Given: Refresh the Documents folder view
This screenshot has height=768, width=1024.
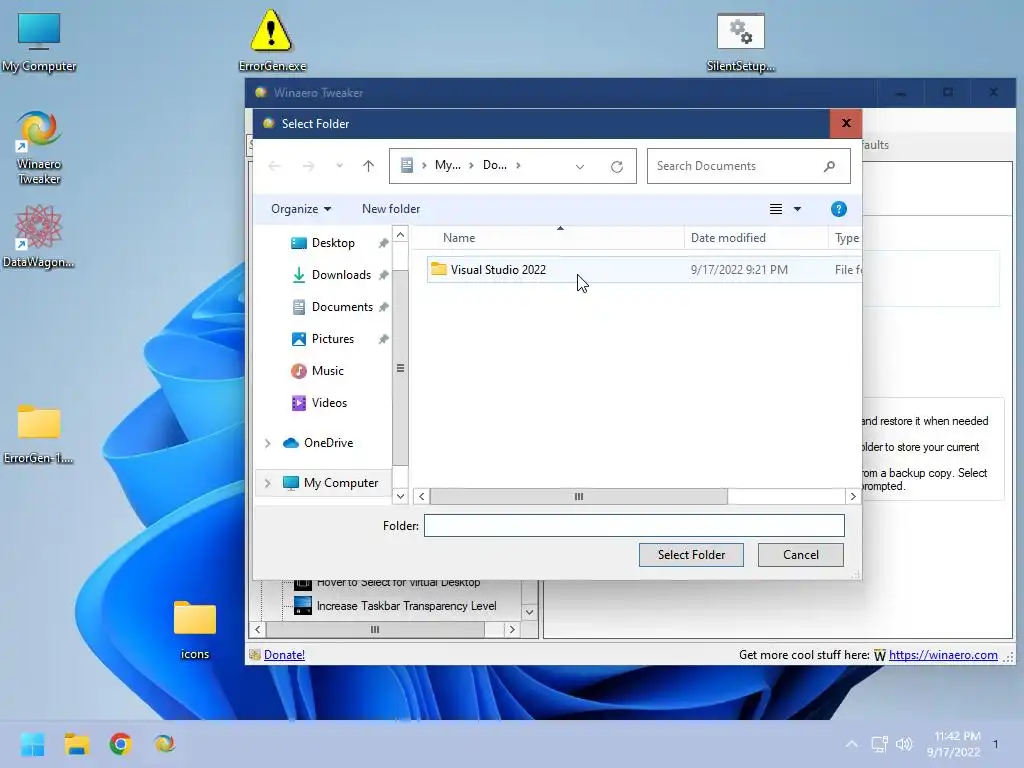Looking at the screenshot, I should click(616, 166).
